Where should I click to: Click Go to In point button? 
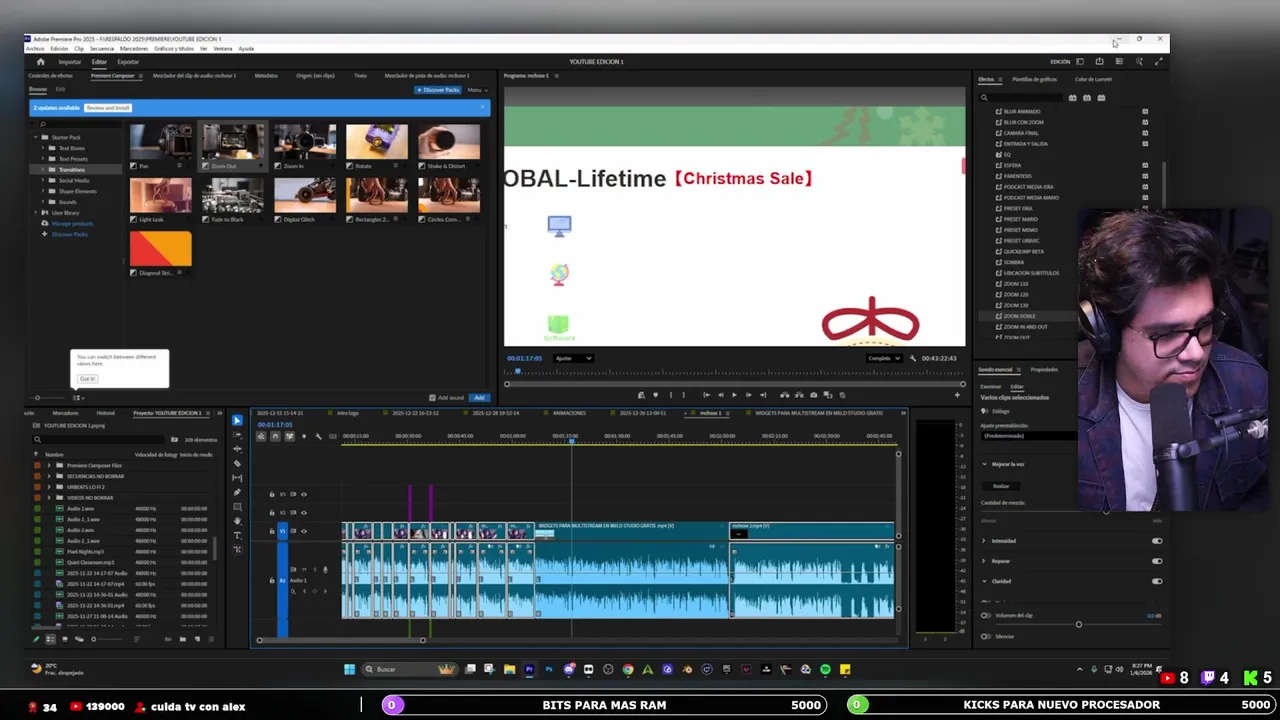tap(706, 395)
